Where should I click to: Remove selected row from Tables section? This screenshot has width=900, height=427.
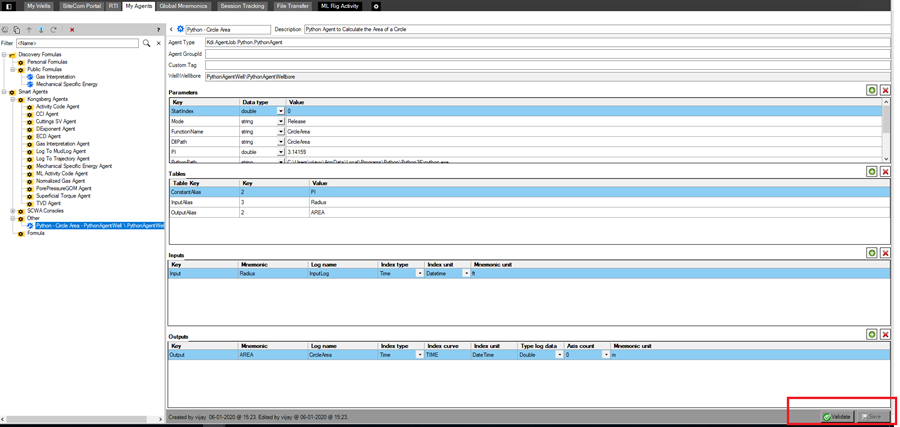point(886,172)
